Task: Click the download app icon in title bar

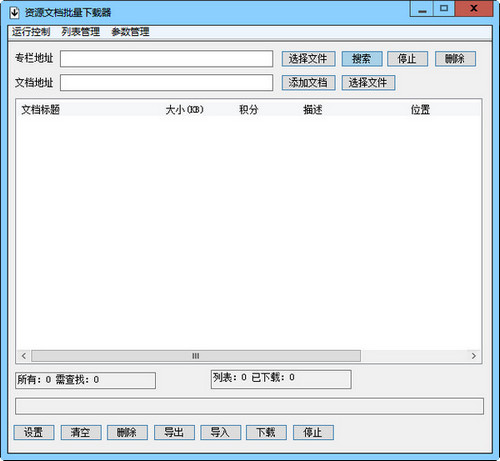Action: coord(14,13)
